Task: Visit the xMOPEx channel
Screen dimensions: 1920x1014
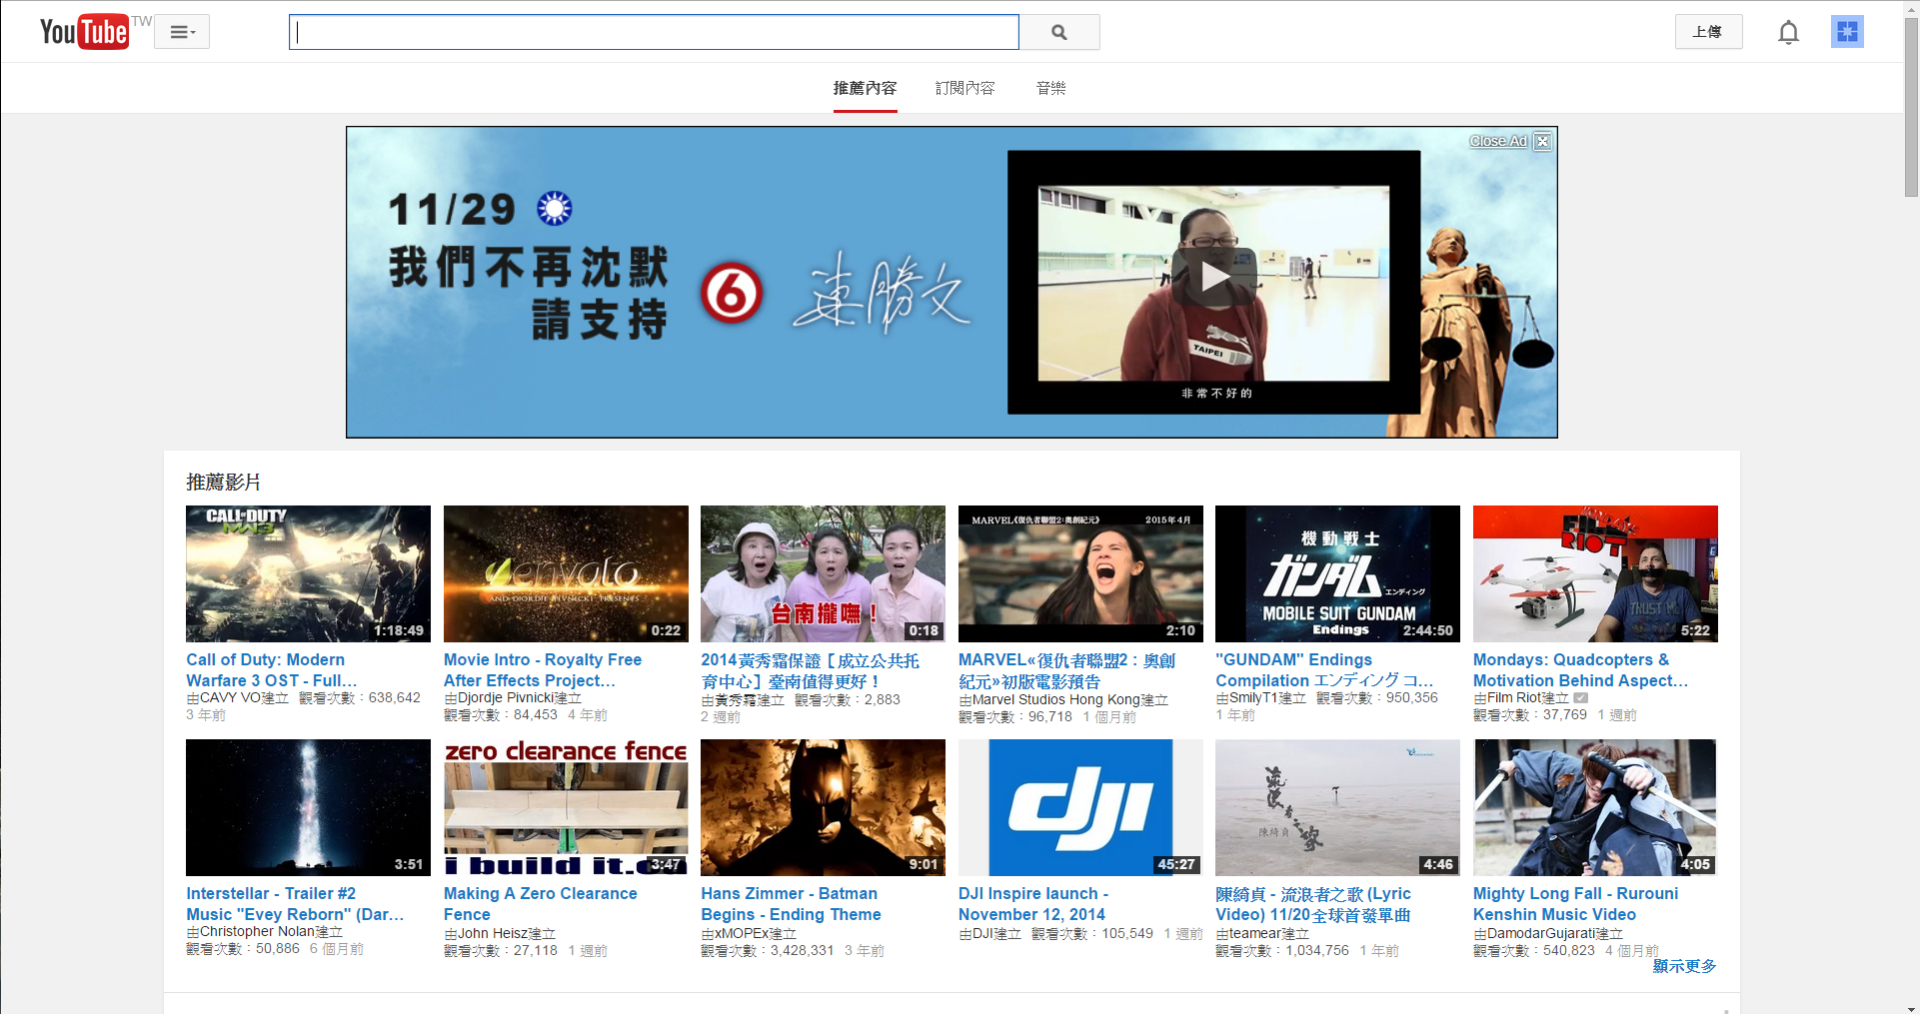Action: [742, 934]
